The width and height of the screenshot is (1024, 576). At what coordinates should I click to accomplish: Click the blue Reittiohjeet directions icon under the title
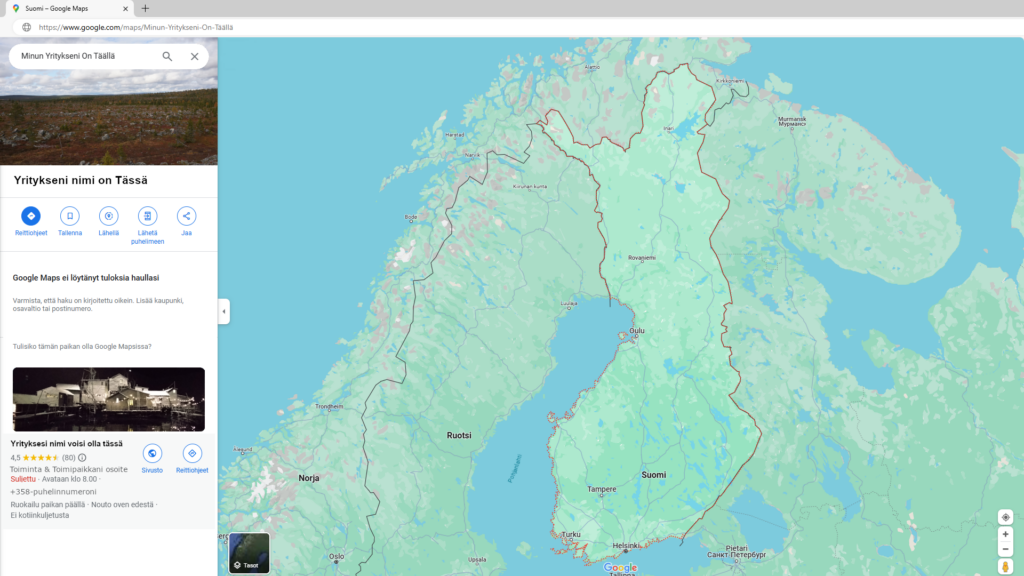[31, 216]
